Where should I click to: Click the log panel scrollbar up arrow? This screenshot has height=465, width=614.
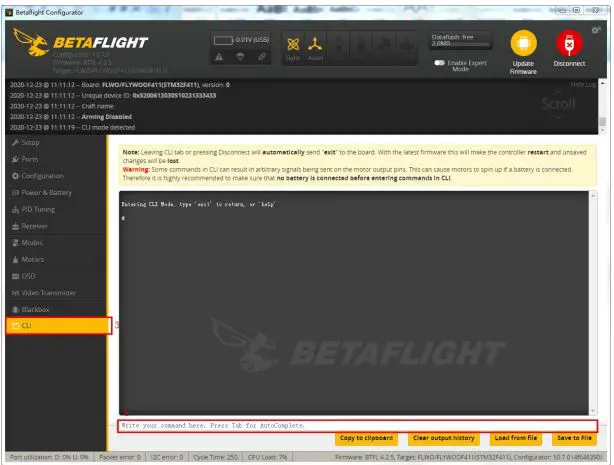coord(603,83)
